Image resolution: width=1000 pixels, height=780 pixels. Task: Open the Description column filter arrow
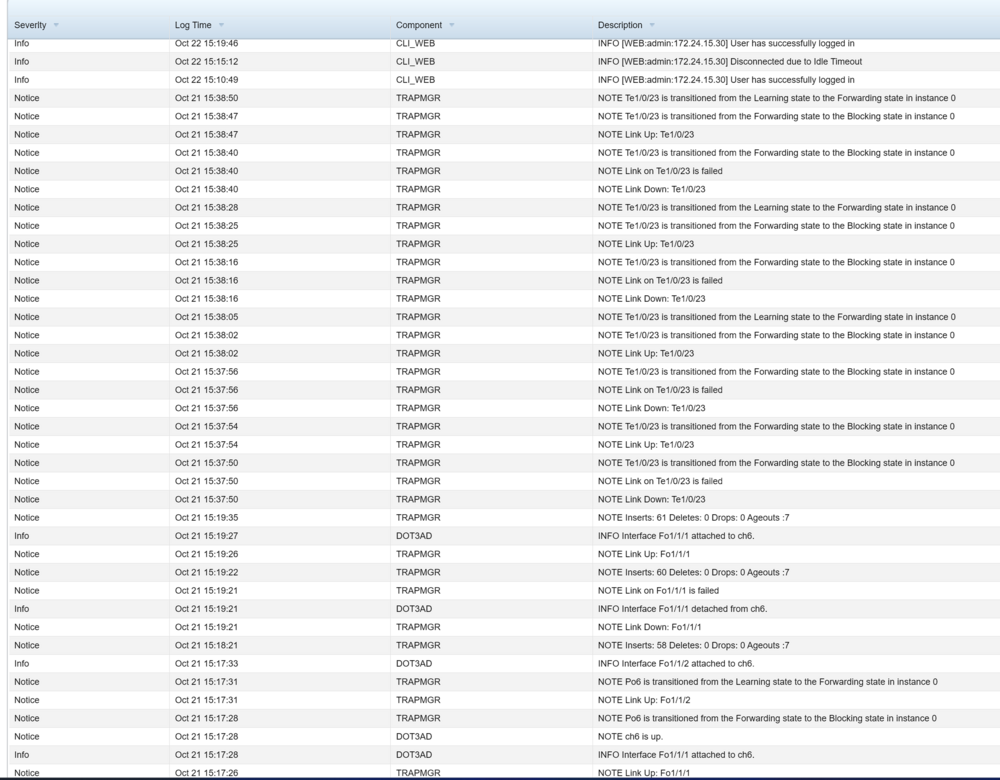click(x=652, y=25)
